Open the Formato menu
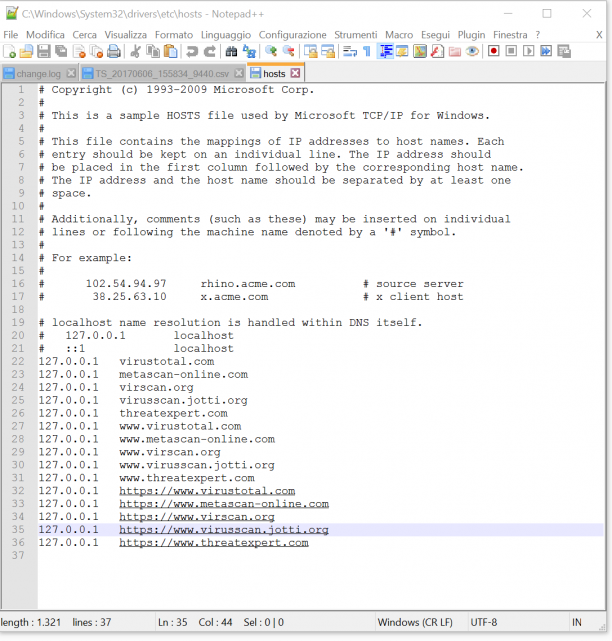 (x=174, y=35)
